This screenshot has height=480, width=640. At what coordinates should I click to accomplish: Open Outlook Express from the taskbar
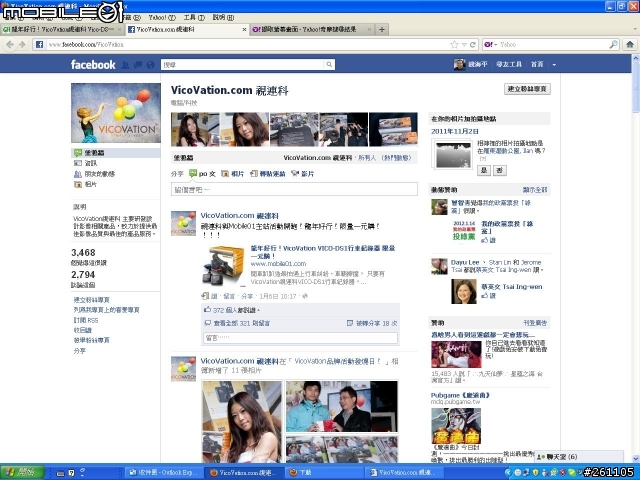pyautogui.click(x=163, y=473)
